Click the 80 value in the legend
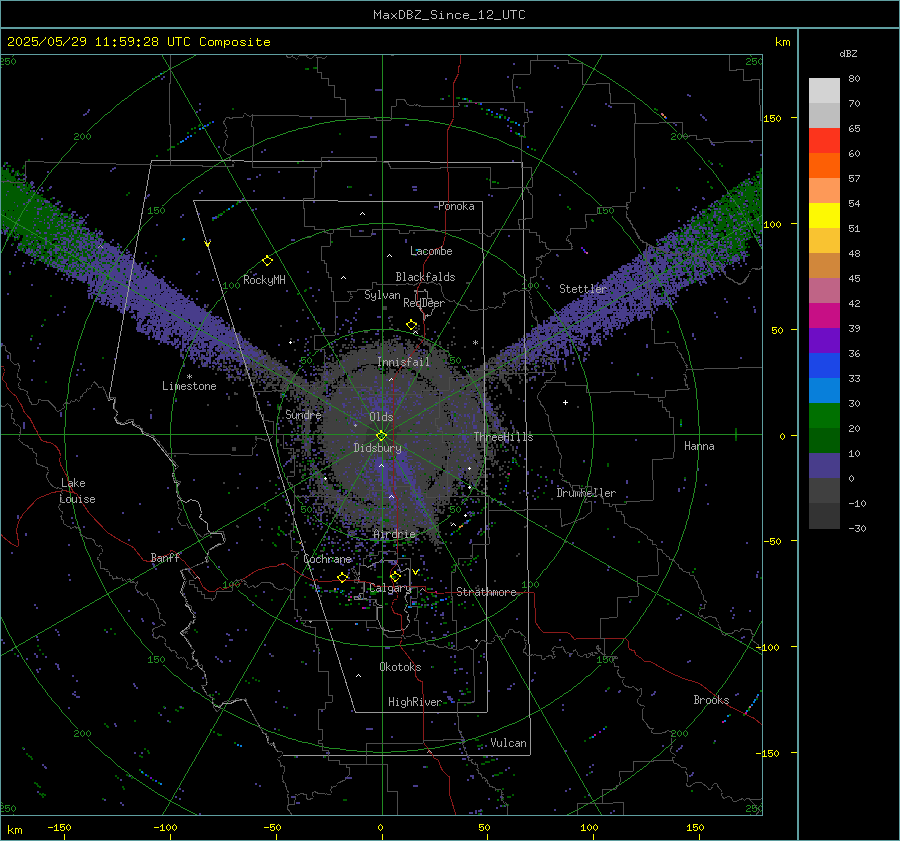Image resolution: width=900 pixels, height=841 pixels. [854, 79]
